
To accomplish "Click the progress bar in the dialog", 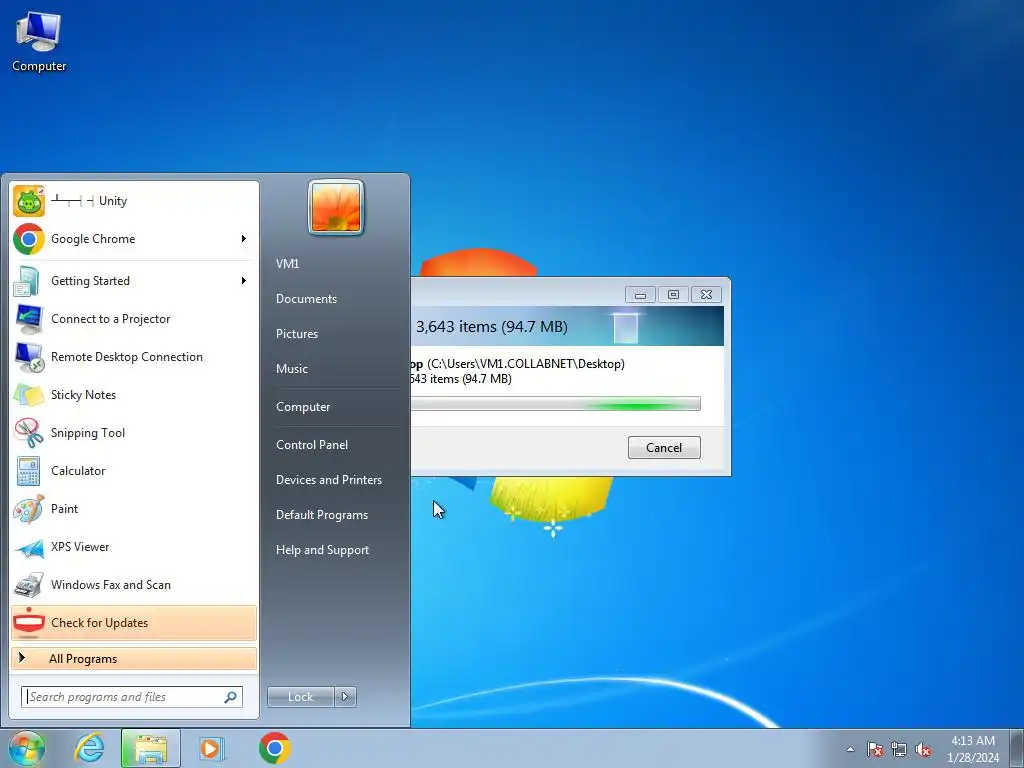I will [x=556, y=404].
